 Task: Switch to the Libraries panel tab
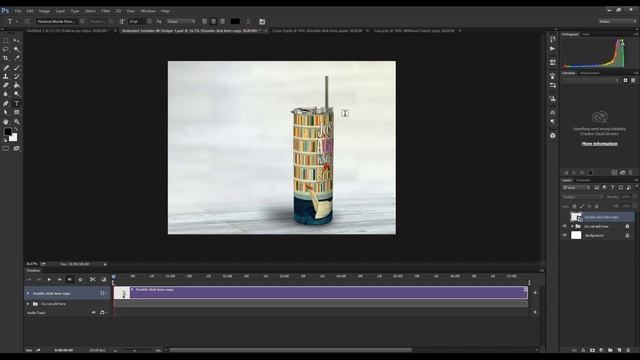[x=569, y=73]
